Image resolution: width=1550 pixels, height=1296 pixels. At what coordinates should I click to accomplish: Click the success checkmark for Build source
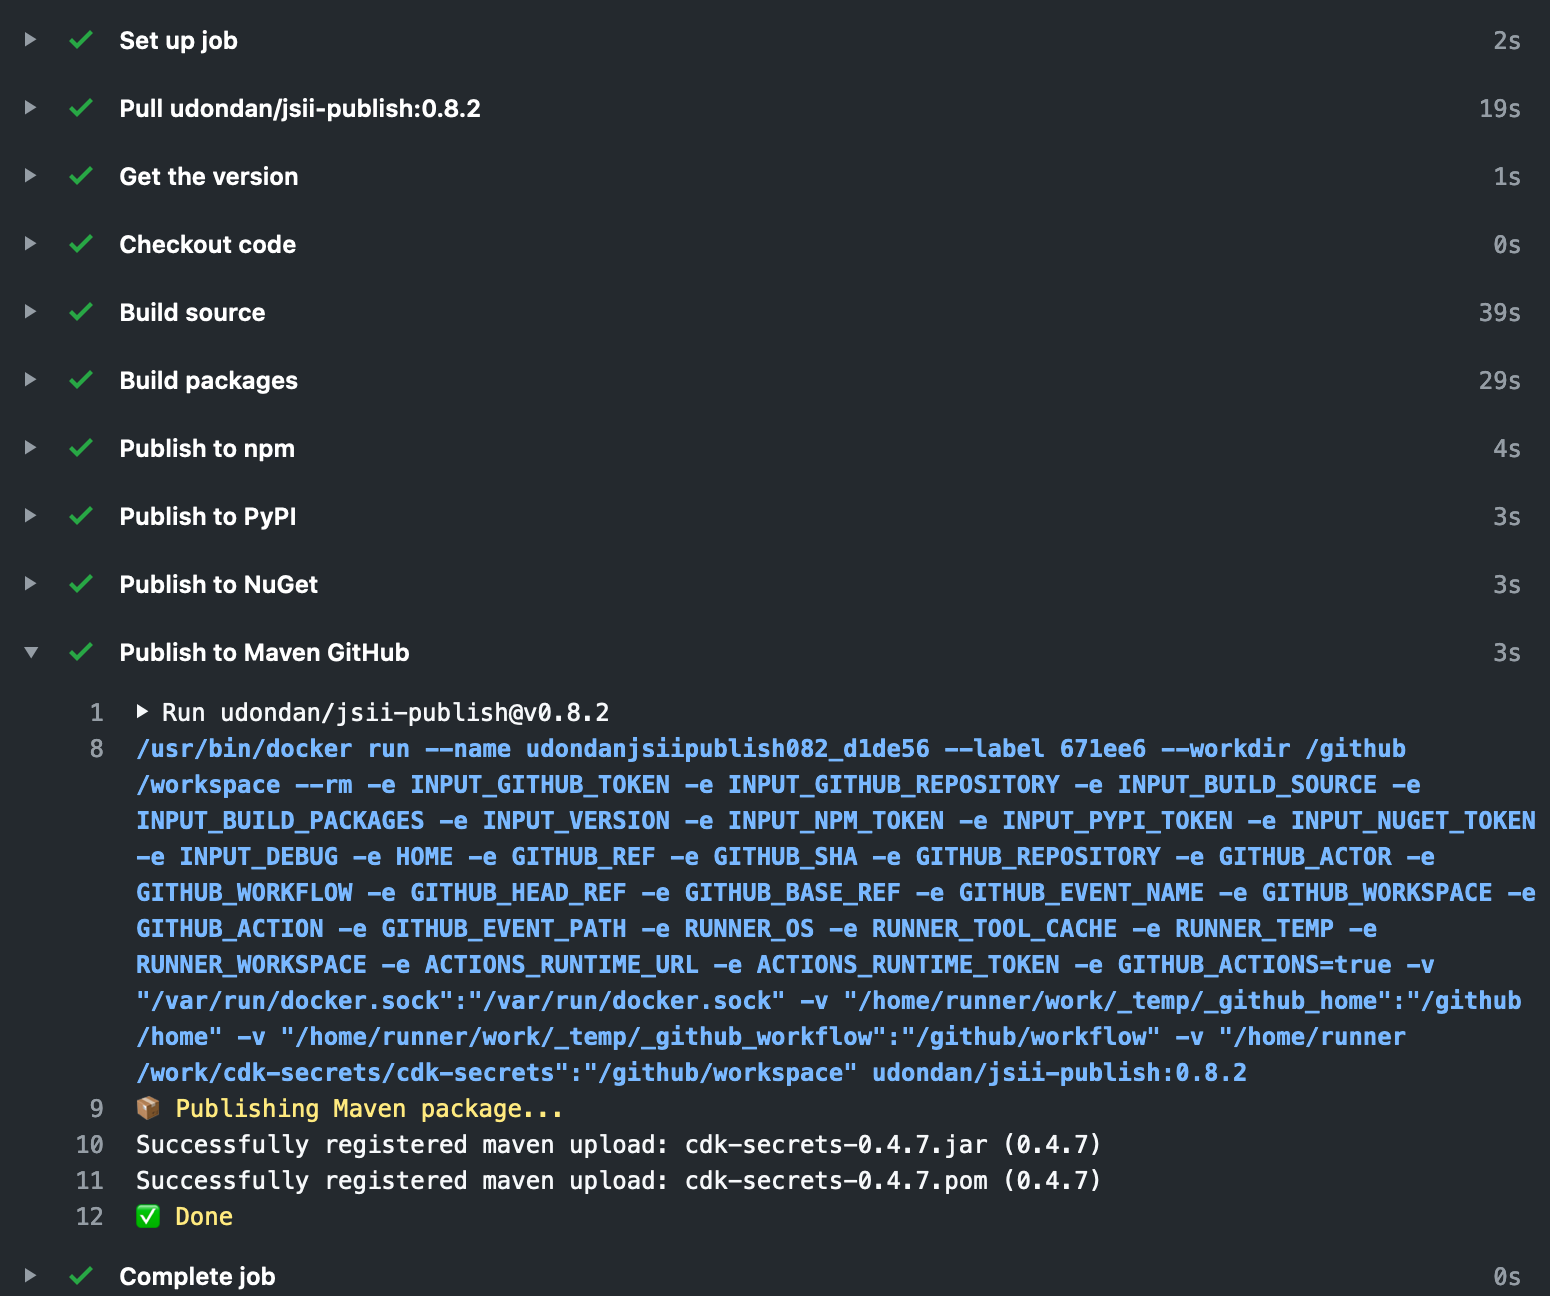coord(80,312)
